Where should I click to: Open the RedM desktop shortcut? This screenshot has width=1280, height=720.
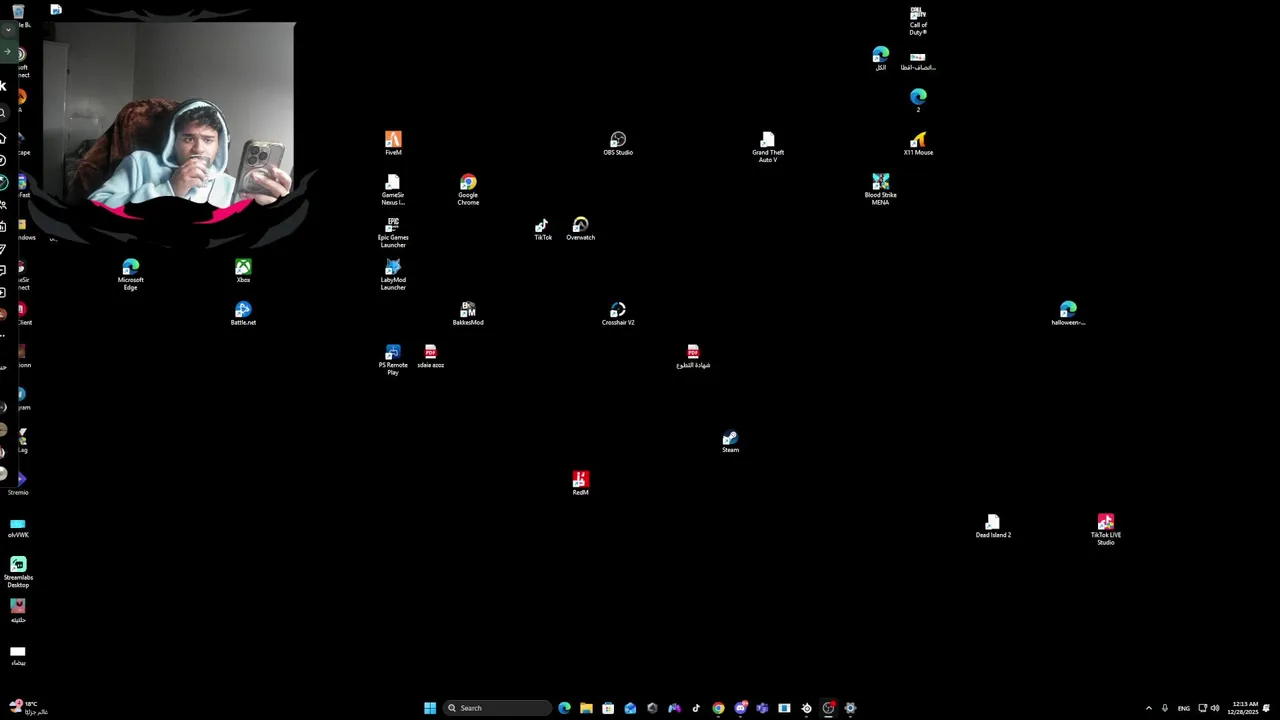[x=580, y=484]
